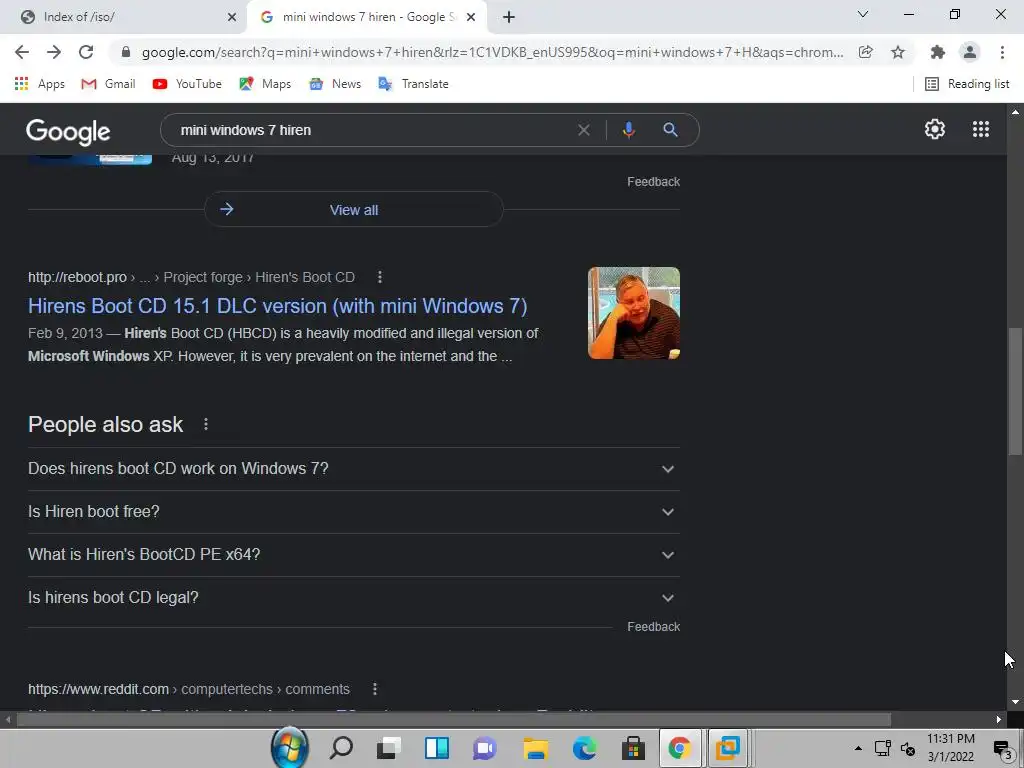Submit search with magnifier icon
This screenshot has width=1024, height=768.
click(670, 130)
